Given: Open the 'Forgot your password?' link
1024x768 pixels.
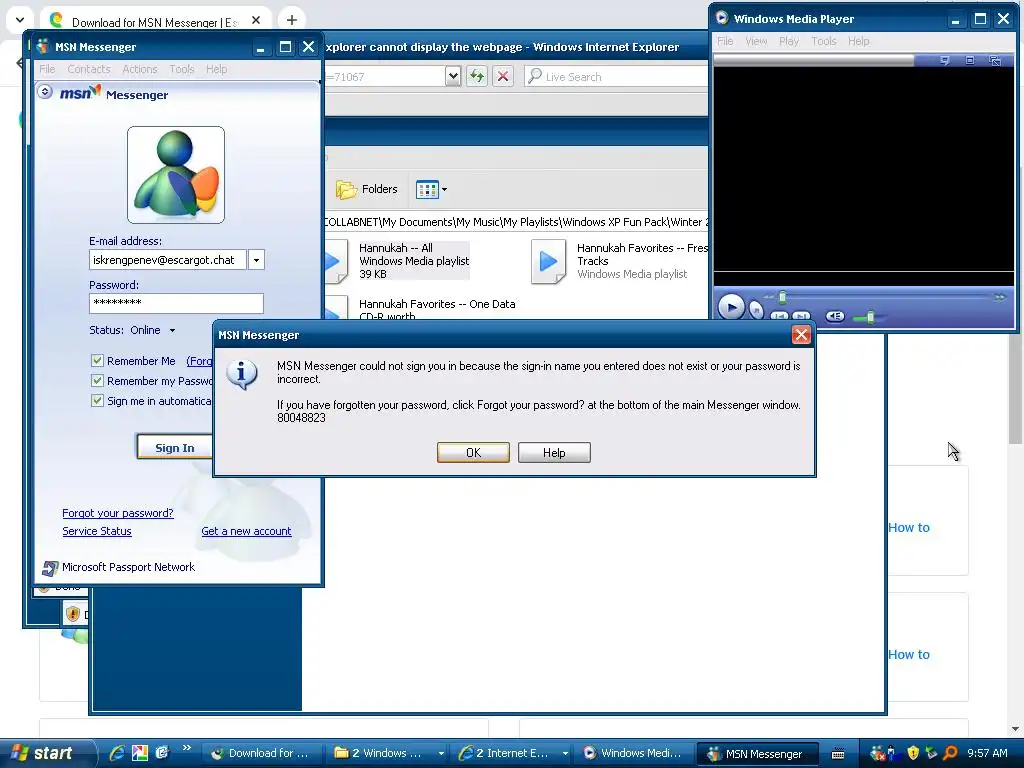Looking at the screenshot, I should coord(118,513).
